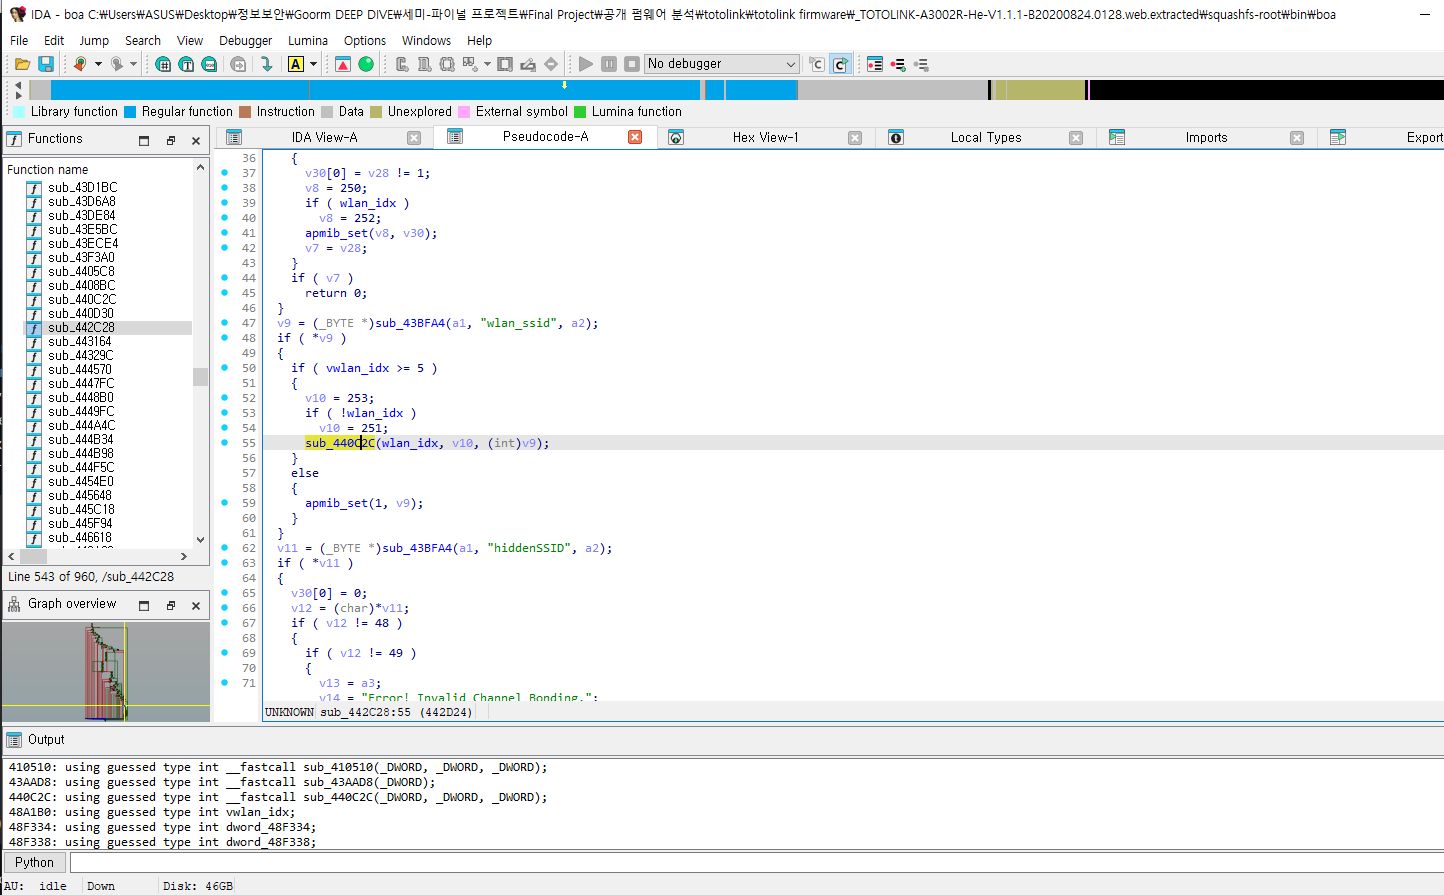This screenshot has height=895, width=1444.
Task: Click the second breakpoint toolbar icon
Action: coord(898,64)
